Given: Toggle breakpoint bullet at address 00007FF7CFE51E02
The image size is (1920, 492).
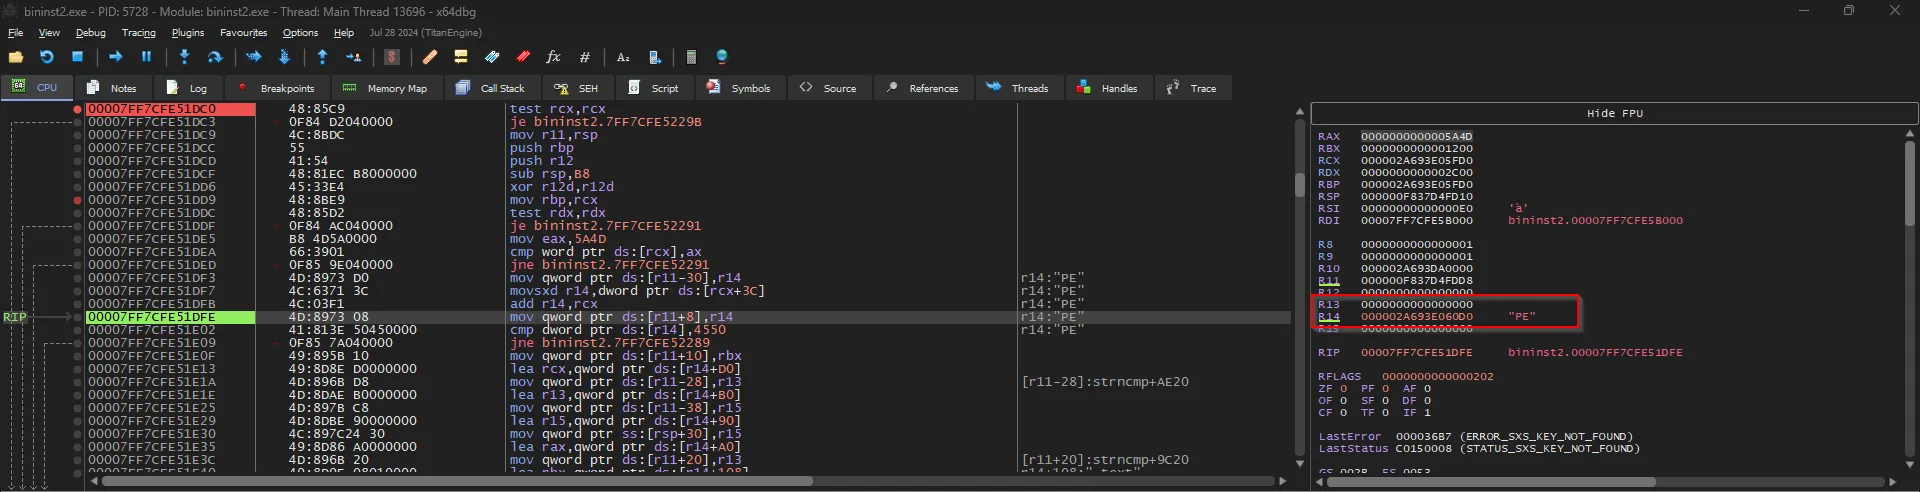Looking at the screenshot, I should click(x=78, y=330).
